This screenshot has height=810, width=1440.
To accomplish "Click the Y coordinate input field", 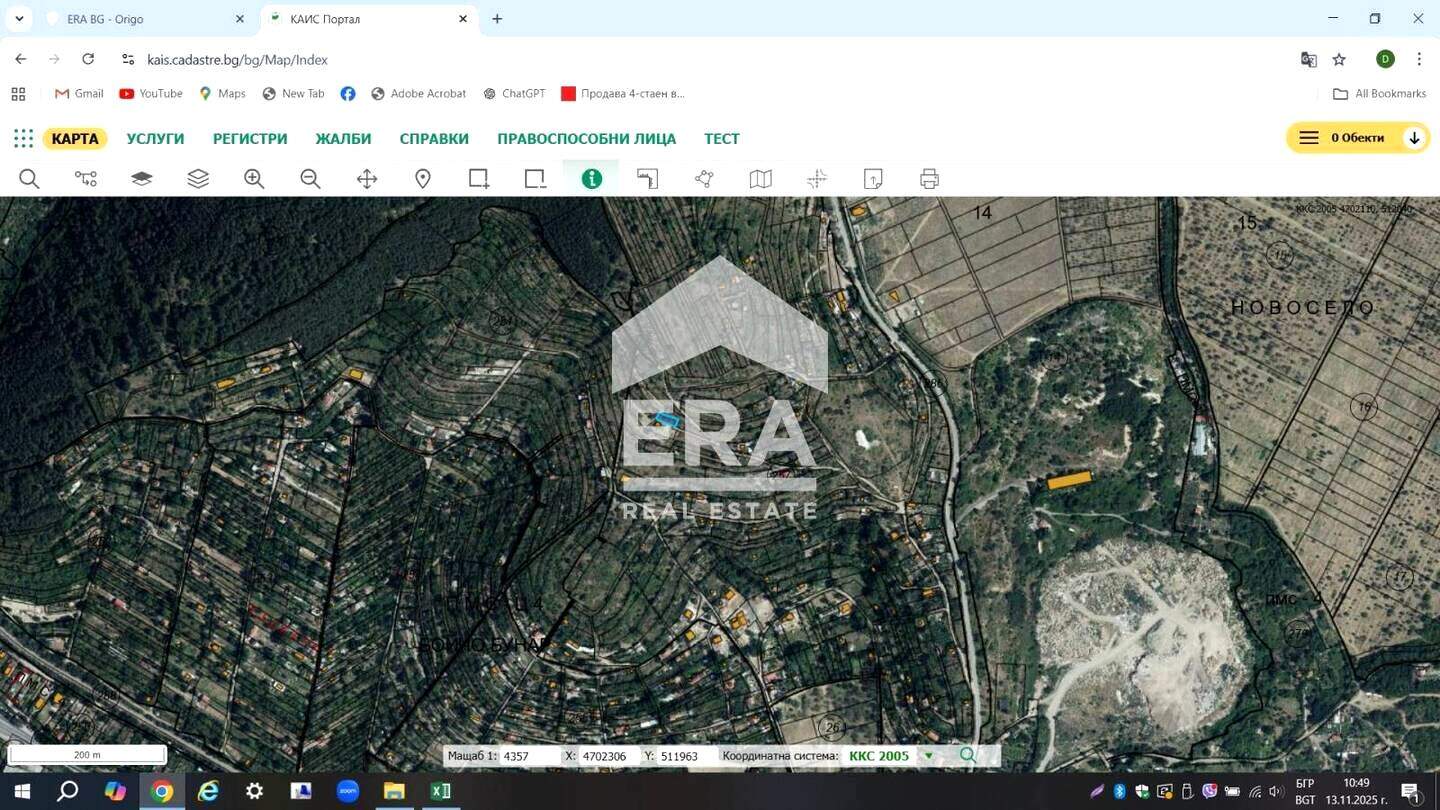I will click(687, 756).
